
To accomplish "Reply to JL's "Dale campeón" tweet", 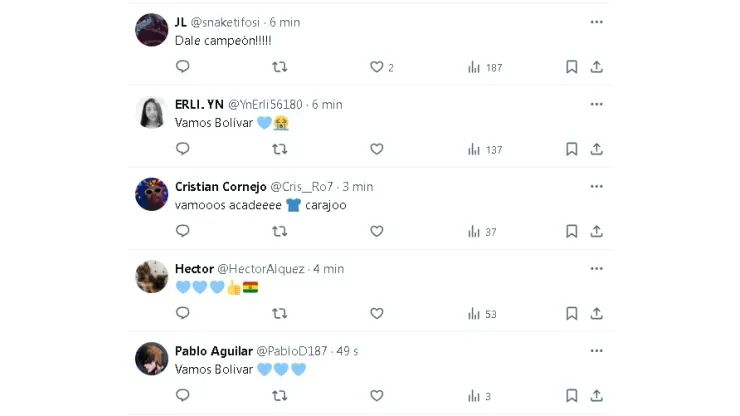I will [x=183, y=67].
